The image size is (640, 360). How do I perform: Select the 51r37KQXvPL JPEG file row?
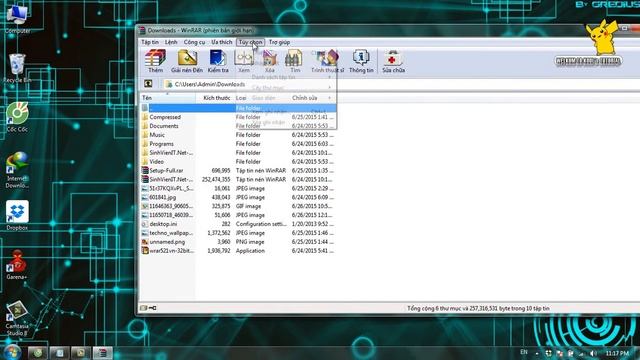pyautogui.click(x=238, y=189)
